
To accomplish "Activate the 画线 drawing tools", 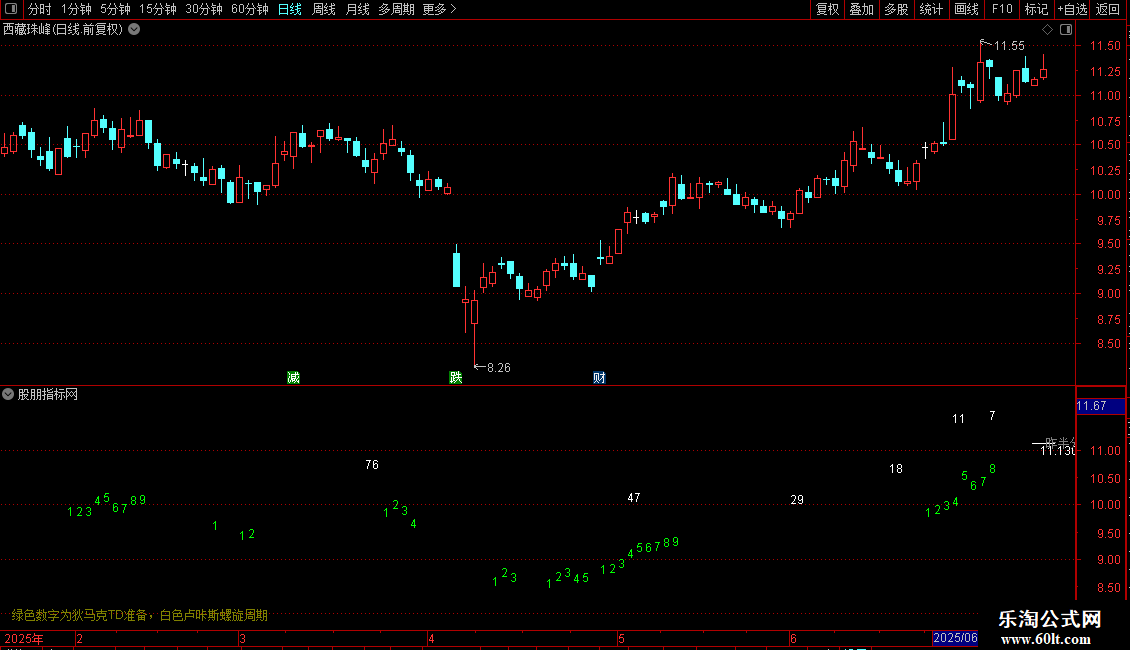I will pos(966,9).
